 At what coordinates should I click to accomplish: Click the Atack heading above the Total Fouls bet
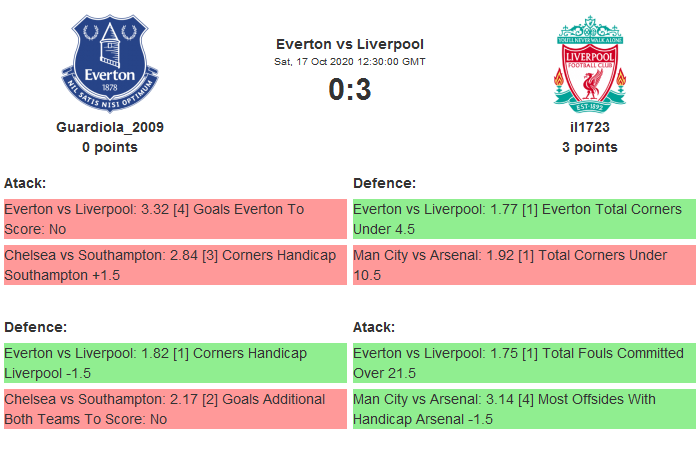pos(374,327)
